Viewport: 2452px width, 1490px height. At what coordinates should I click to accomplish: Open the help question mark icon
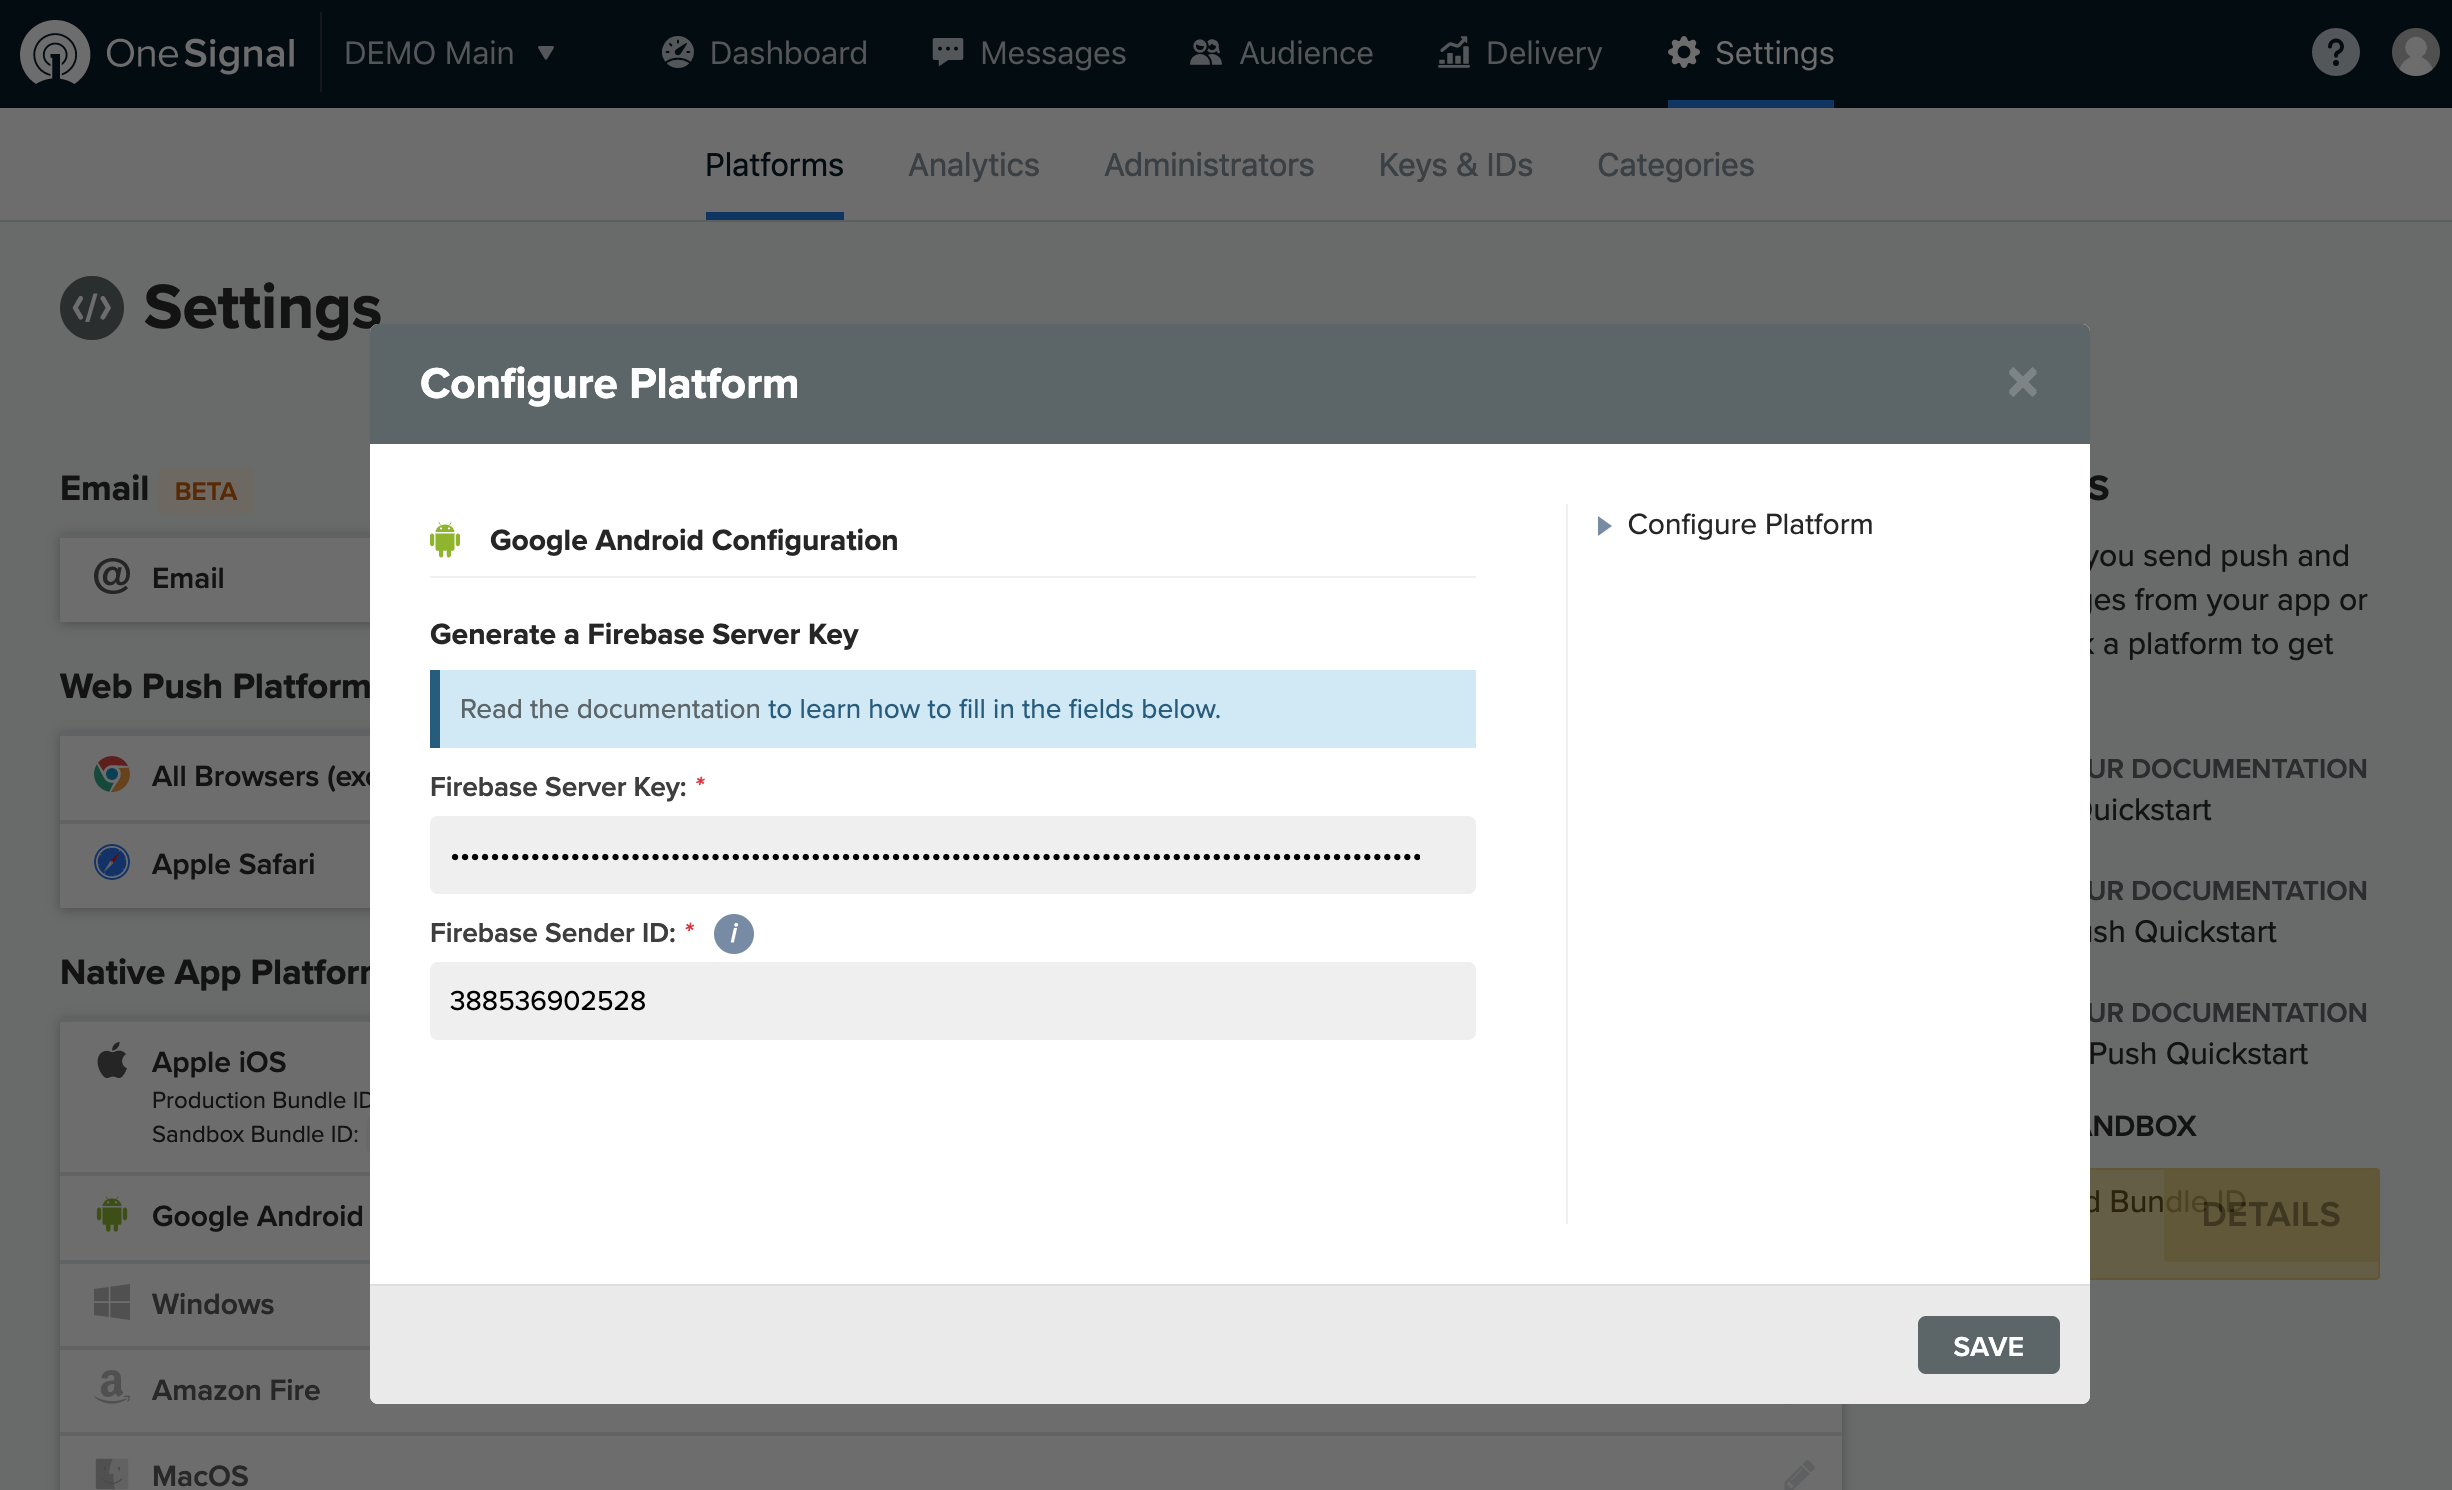[x=2335, y=53]
